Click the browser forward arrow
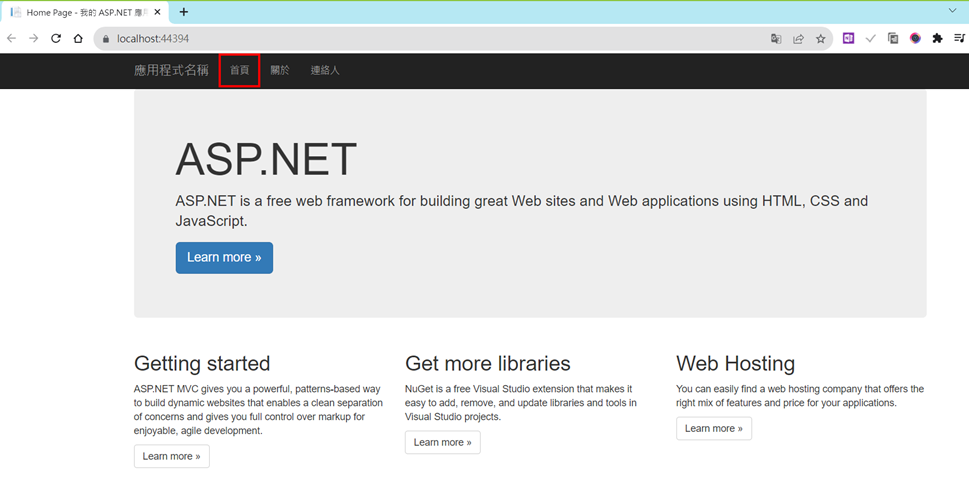Screen dimensions: 969x483 (33, 38)
